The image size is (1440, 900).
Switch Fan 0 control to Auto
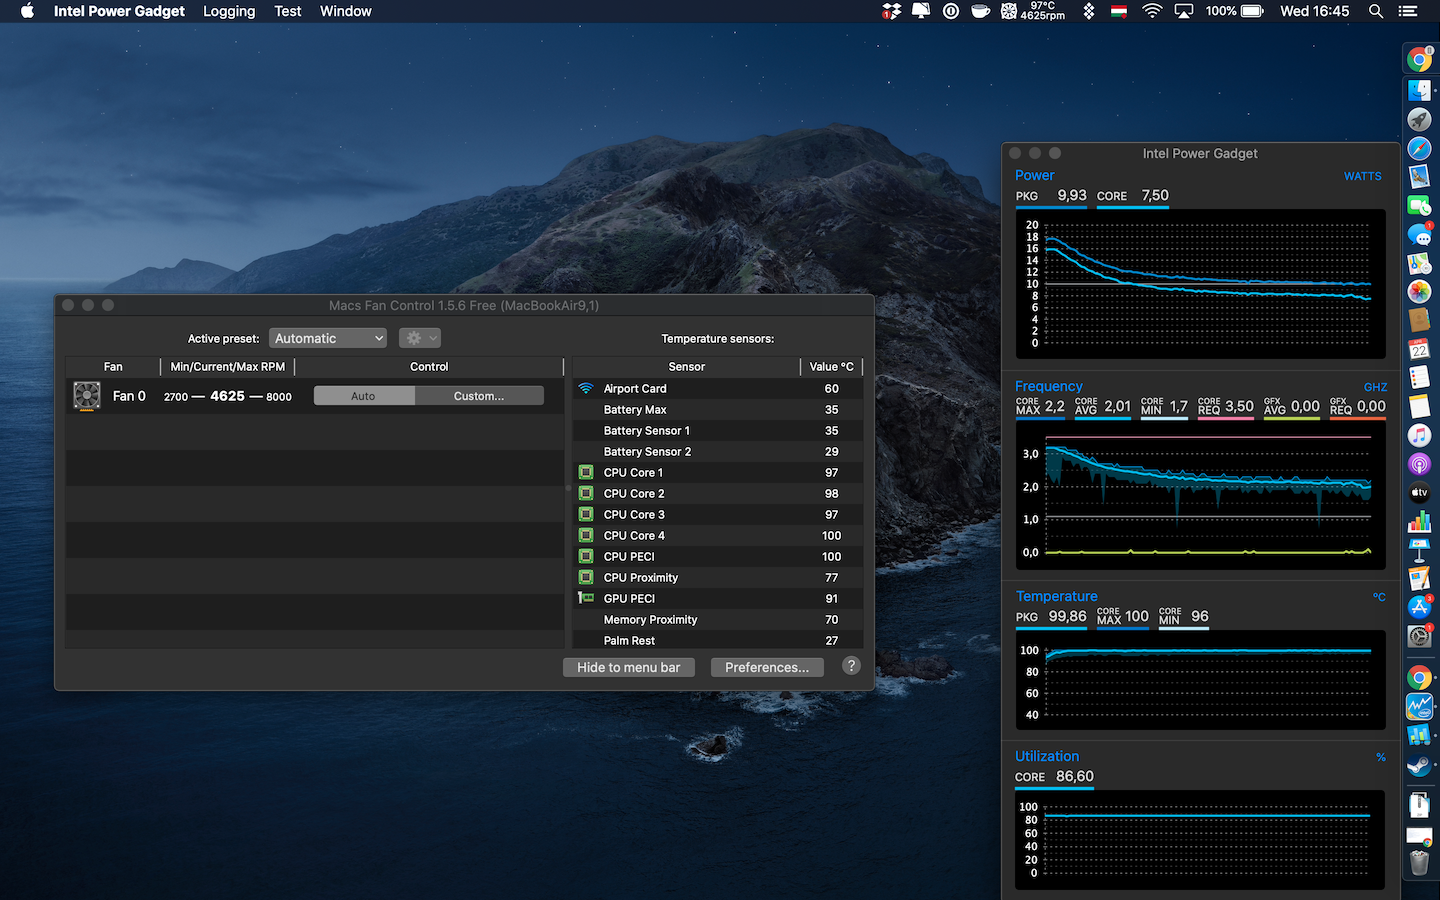pos(364,396)
